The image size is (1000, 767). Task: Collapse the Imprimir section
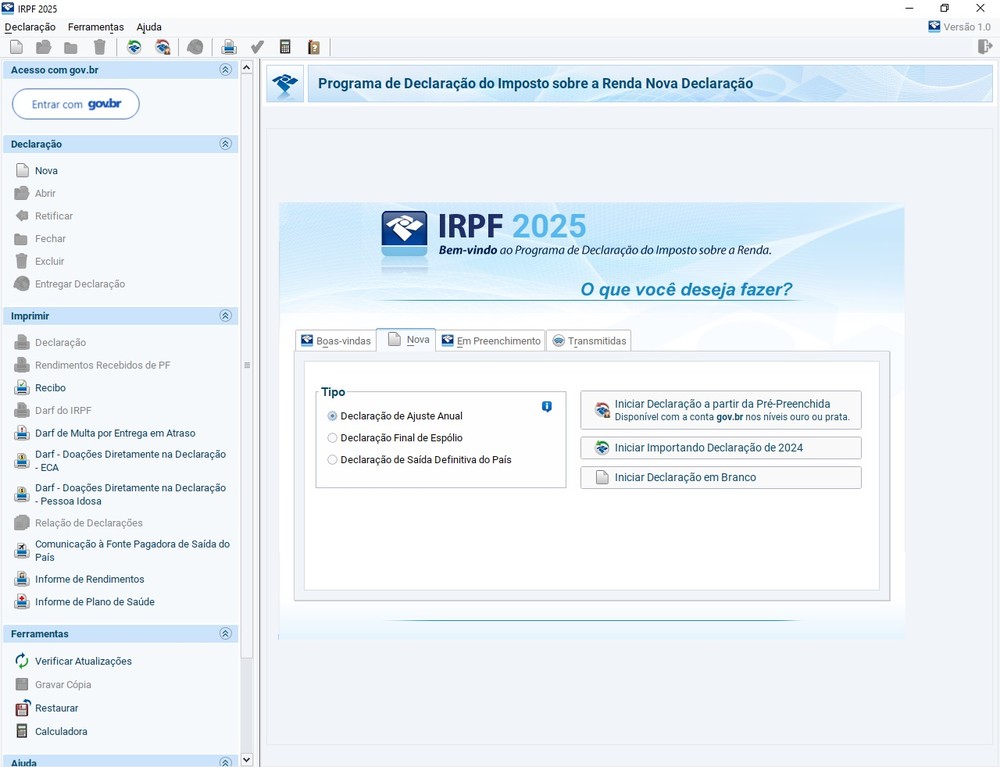(x=225, y=316)
